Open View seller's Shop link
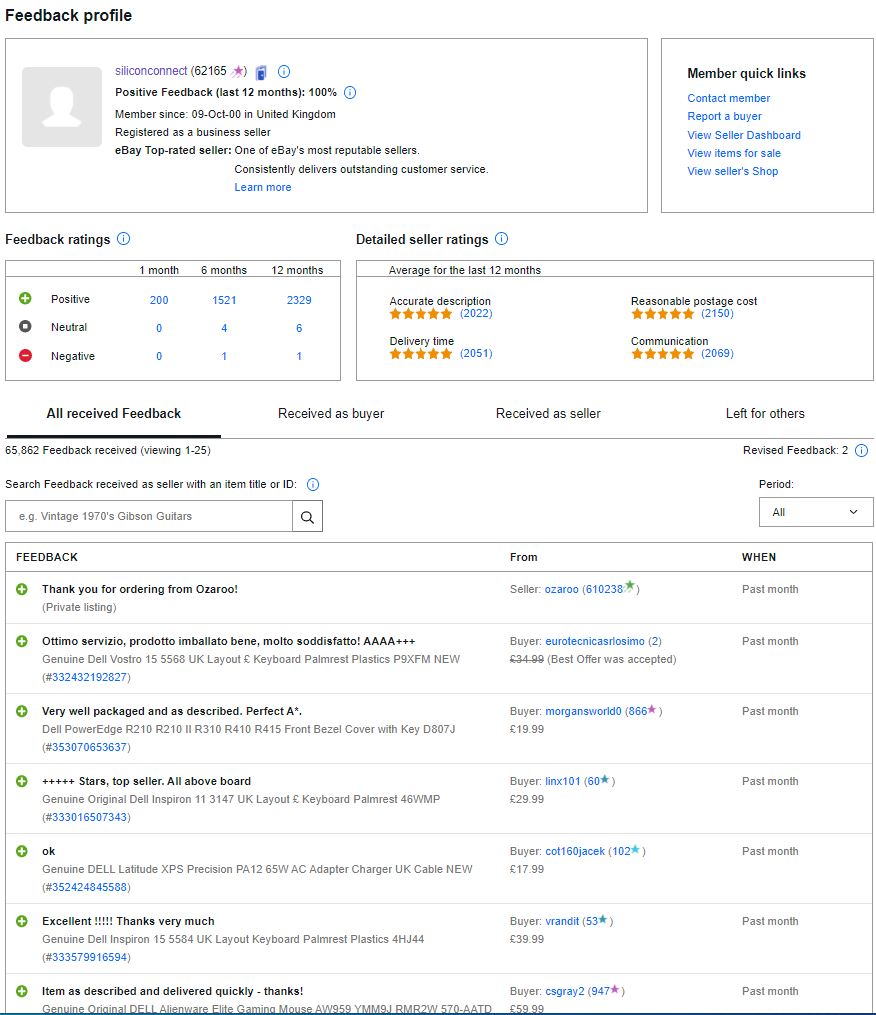Viewport: 876px width, 1015px height. [732, 172]
